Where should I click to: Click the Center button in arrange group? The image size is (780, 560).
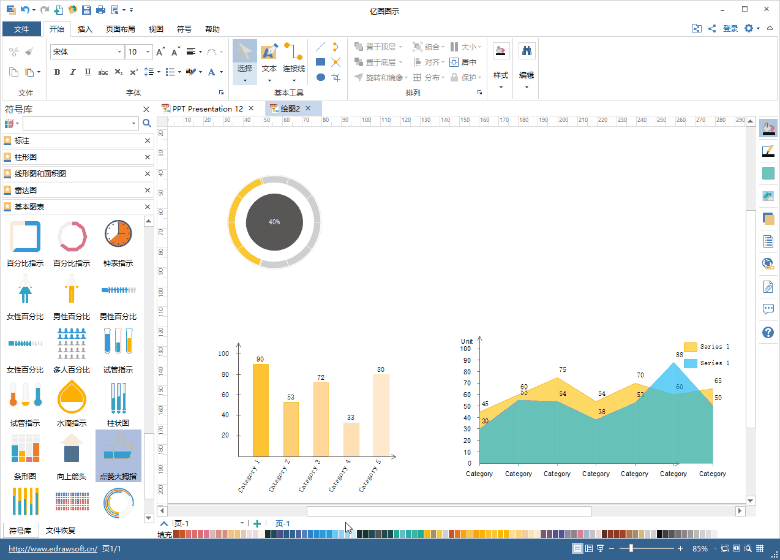click(463, 62)
